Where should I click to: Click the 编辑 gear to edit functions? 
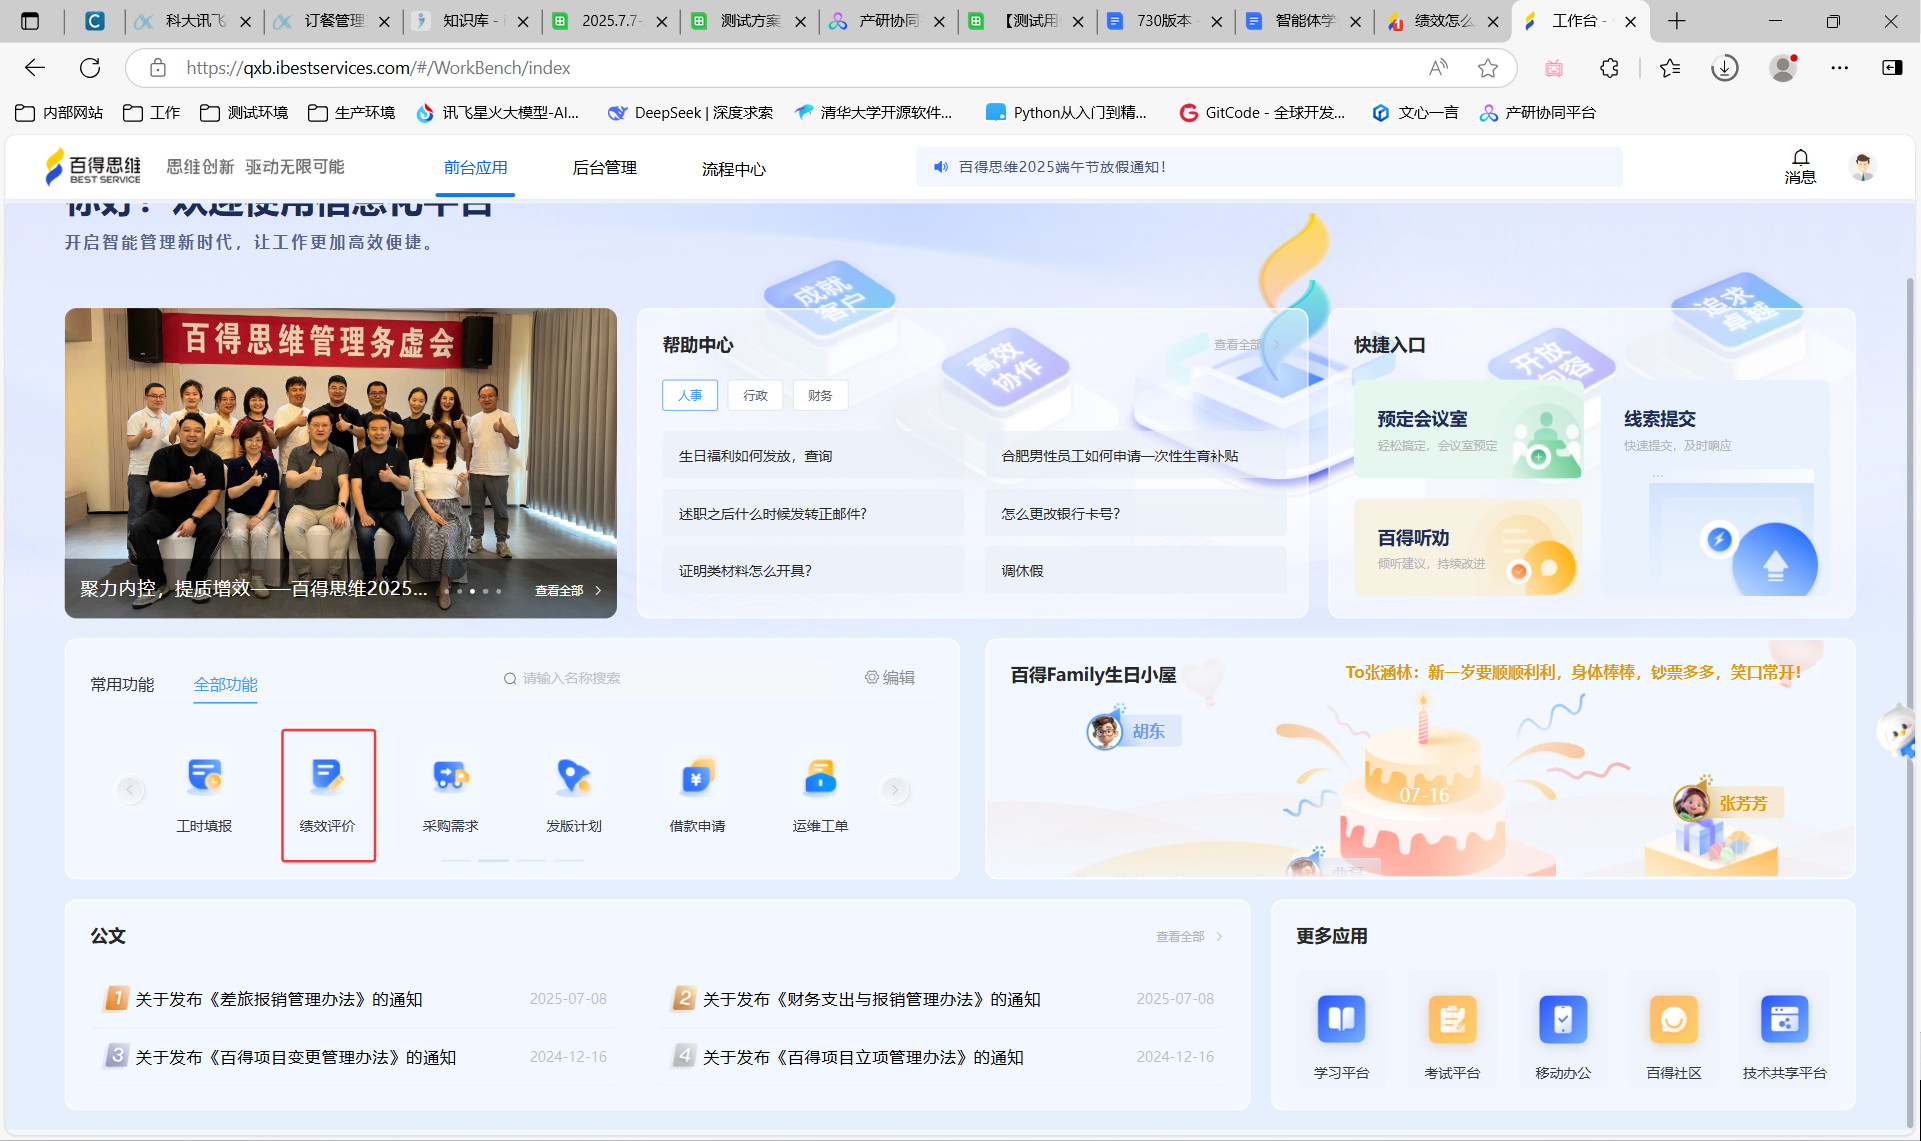pyautogui.click(x=890, y=677)
